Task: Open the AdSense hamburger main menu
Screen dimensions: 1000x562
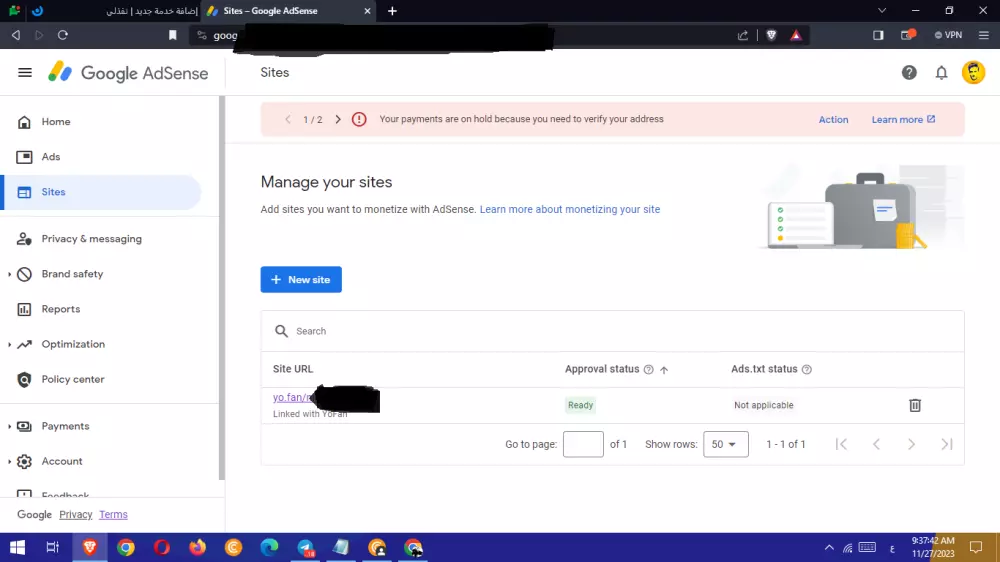Action: [x=25, y=73]
